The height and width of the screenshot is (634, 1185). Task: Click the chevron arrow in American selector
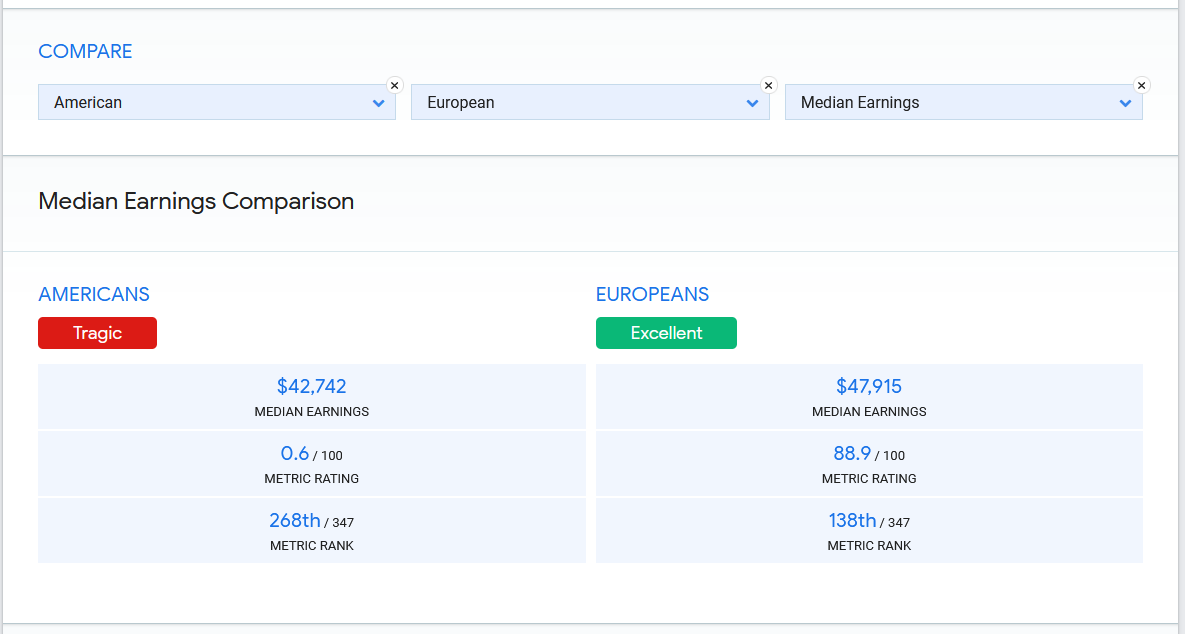tap(379, 103)
